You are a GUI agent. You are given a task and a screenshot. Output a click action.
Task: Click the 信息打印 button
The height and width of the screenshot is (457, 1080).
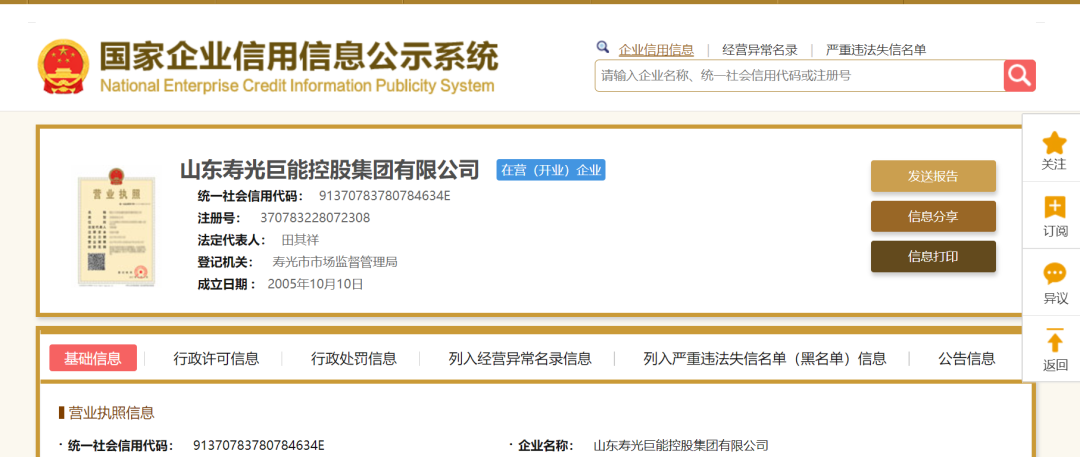[x=933, y=256]
